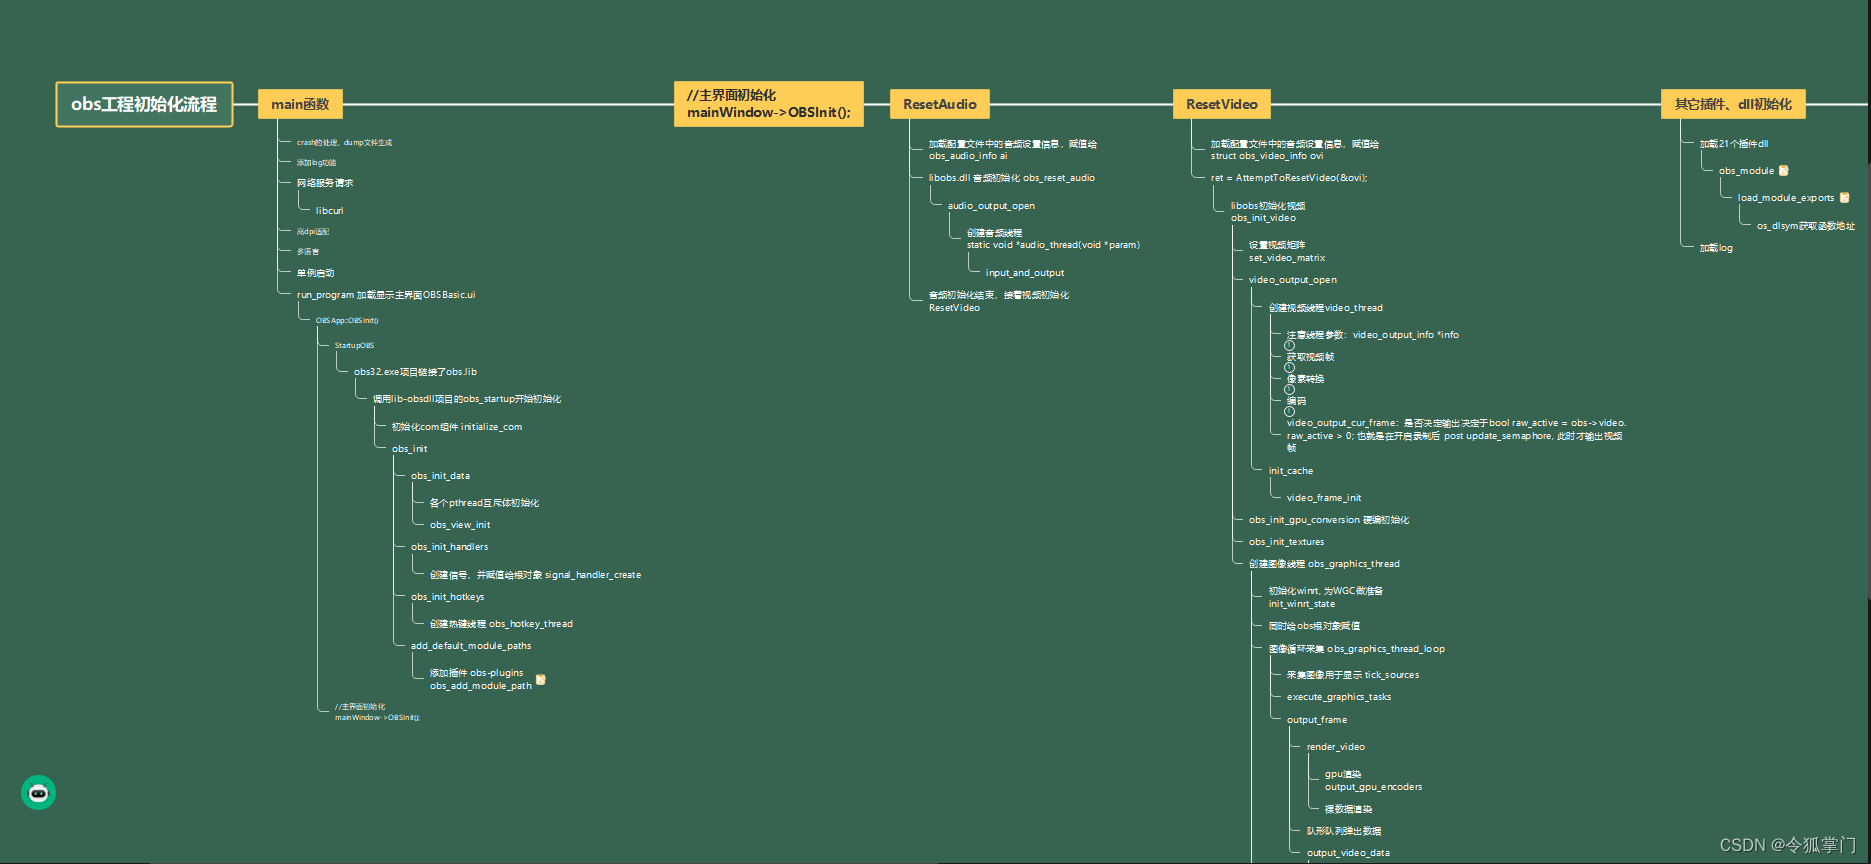
Task: Click the libcurl node
Action: click(x=330, y=211)
